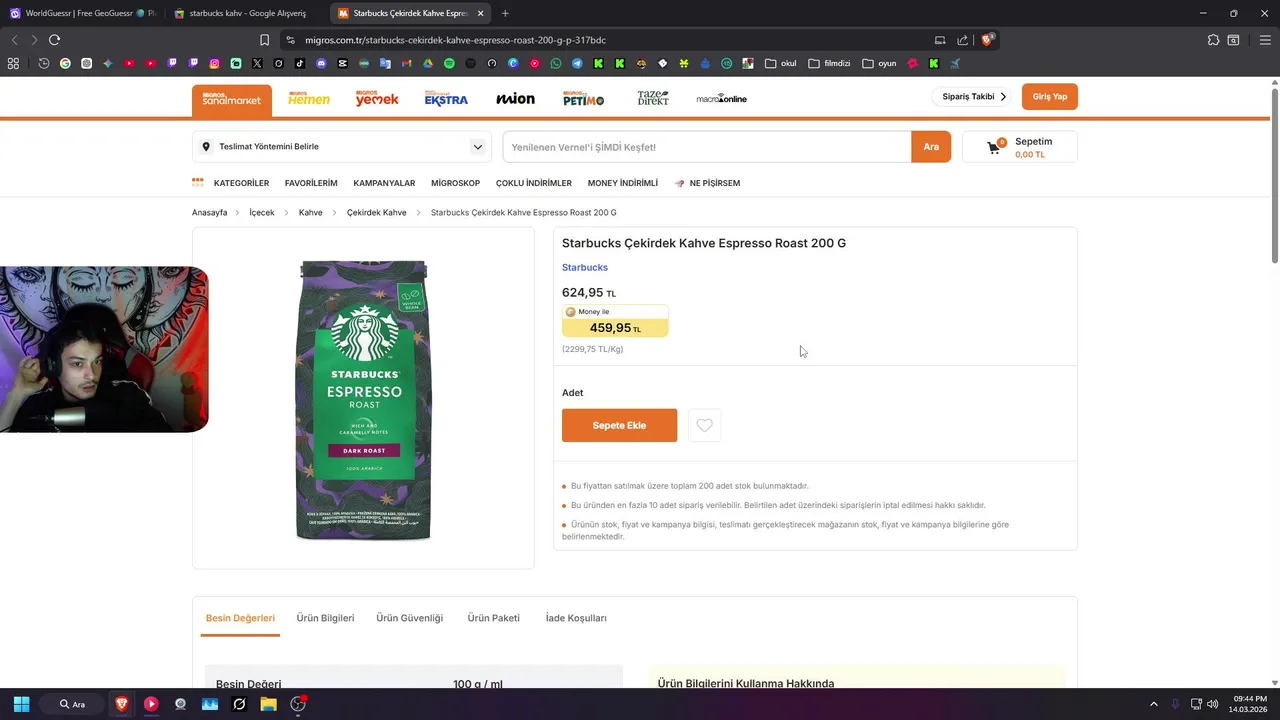Open the oyun bookmarks folder
1280x720 pixels.
coord(879,63)
